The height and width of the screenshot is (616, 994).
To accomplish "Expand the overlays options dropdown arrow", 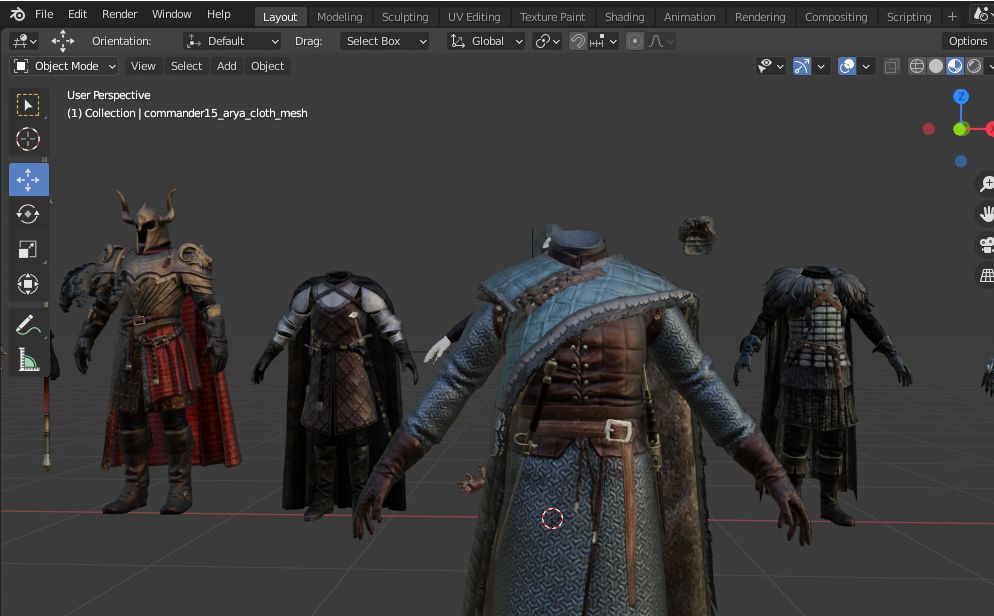I will click(866, 66).
